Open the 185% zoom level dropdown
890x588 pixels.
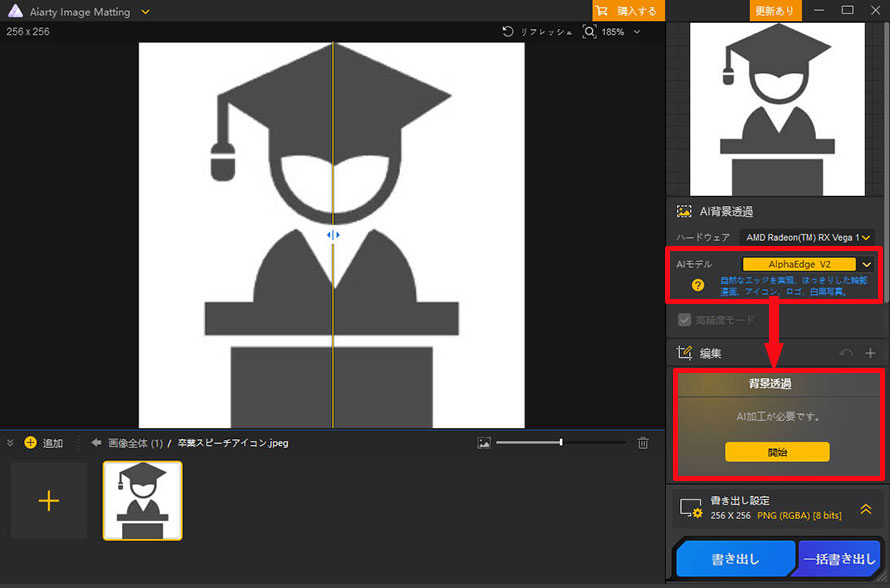pos(637,32)
